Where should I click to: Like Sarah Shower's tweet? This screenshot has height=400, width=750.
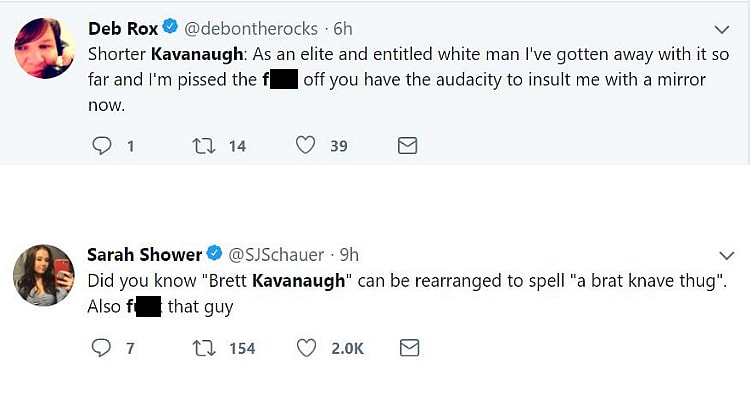coord(306,348)
